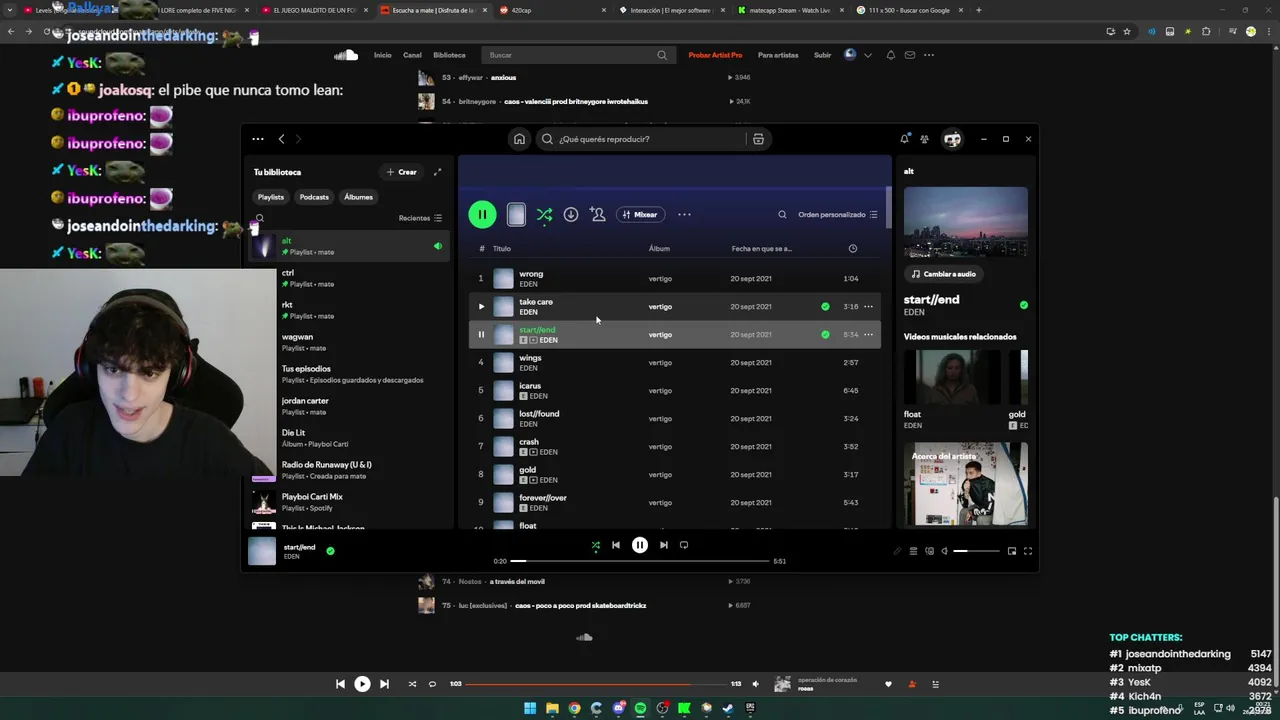The height and width of the screenshot is (720, 1280).
Task: Open the Spotify queue
Action: tap(913, 551)
